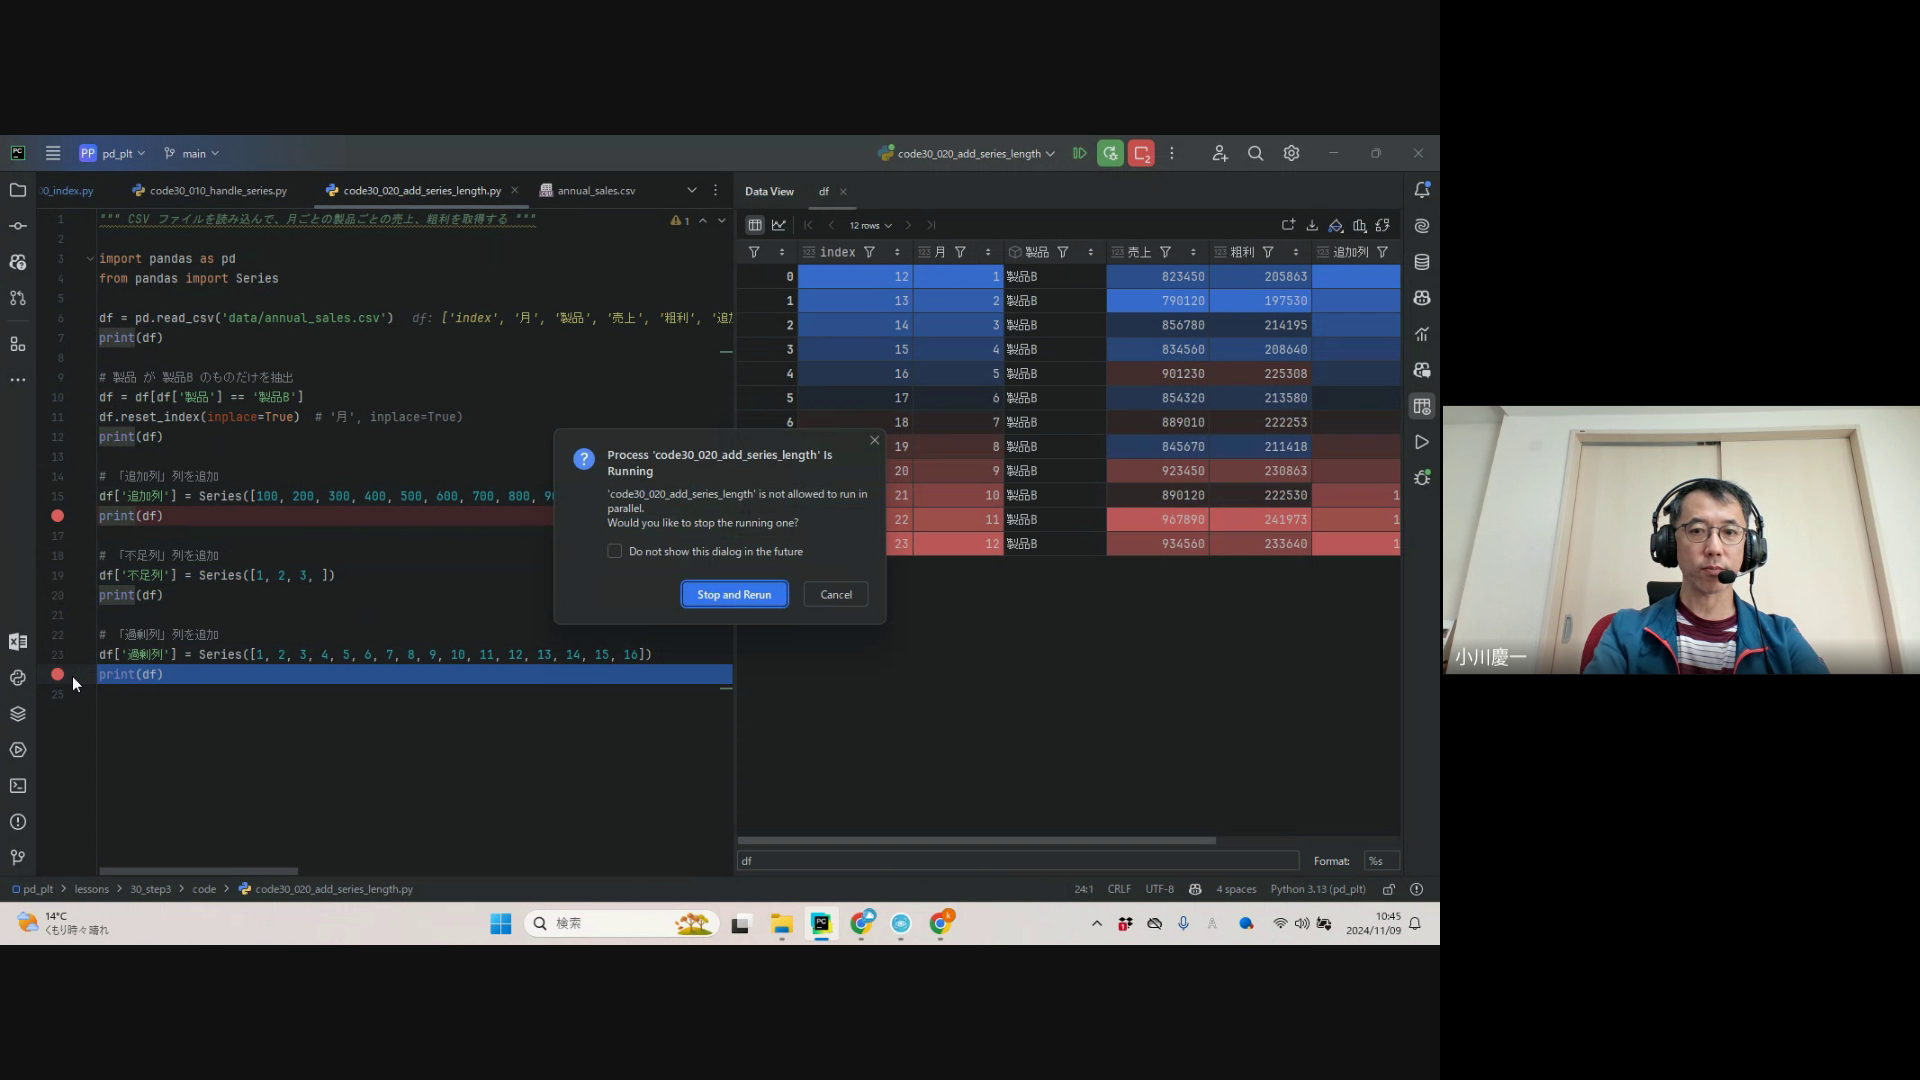
Task: Switch to code30_010_handle_series.py tab
Action: coord(217,190)
